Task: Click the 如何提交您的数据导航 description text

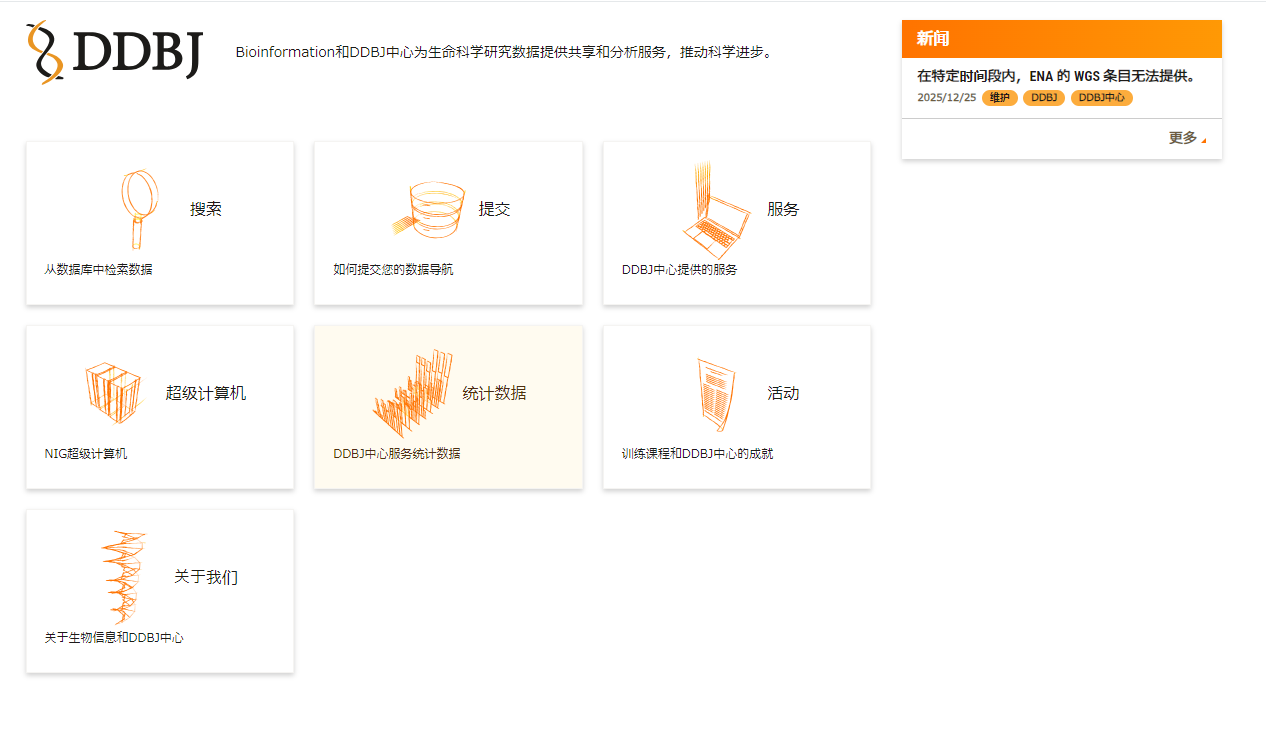Action: (x=393, y=268)
